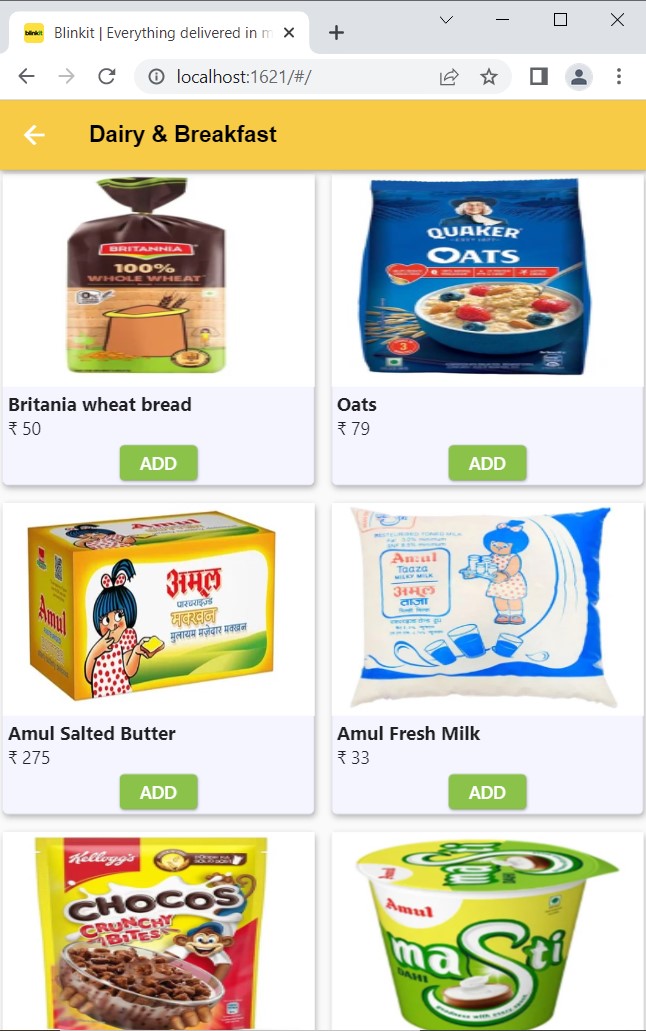Open Chrome three-dot menu

pyautogui.click(x=618, y=76)
